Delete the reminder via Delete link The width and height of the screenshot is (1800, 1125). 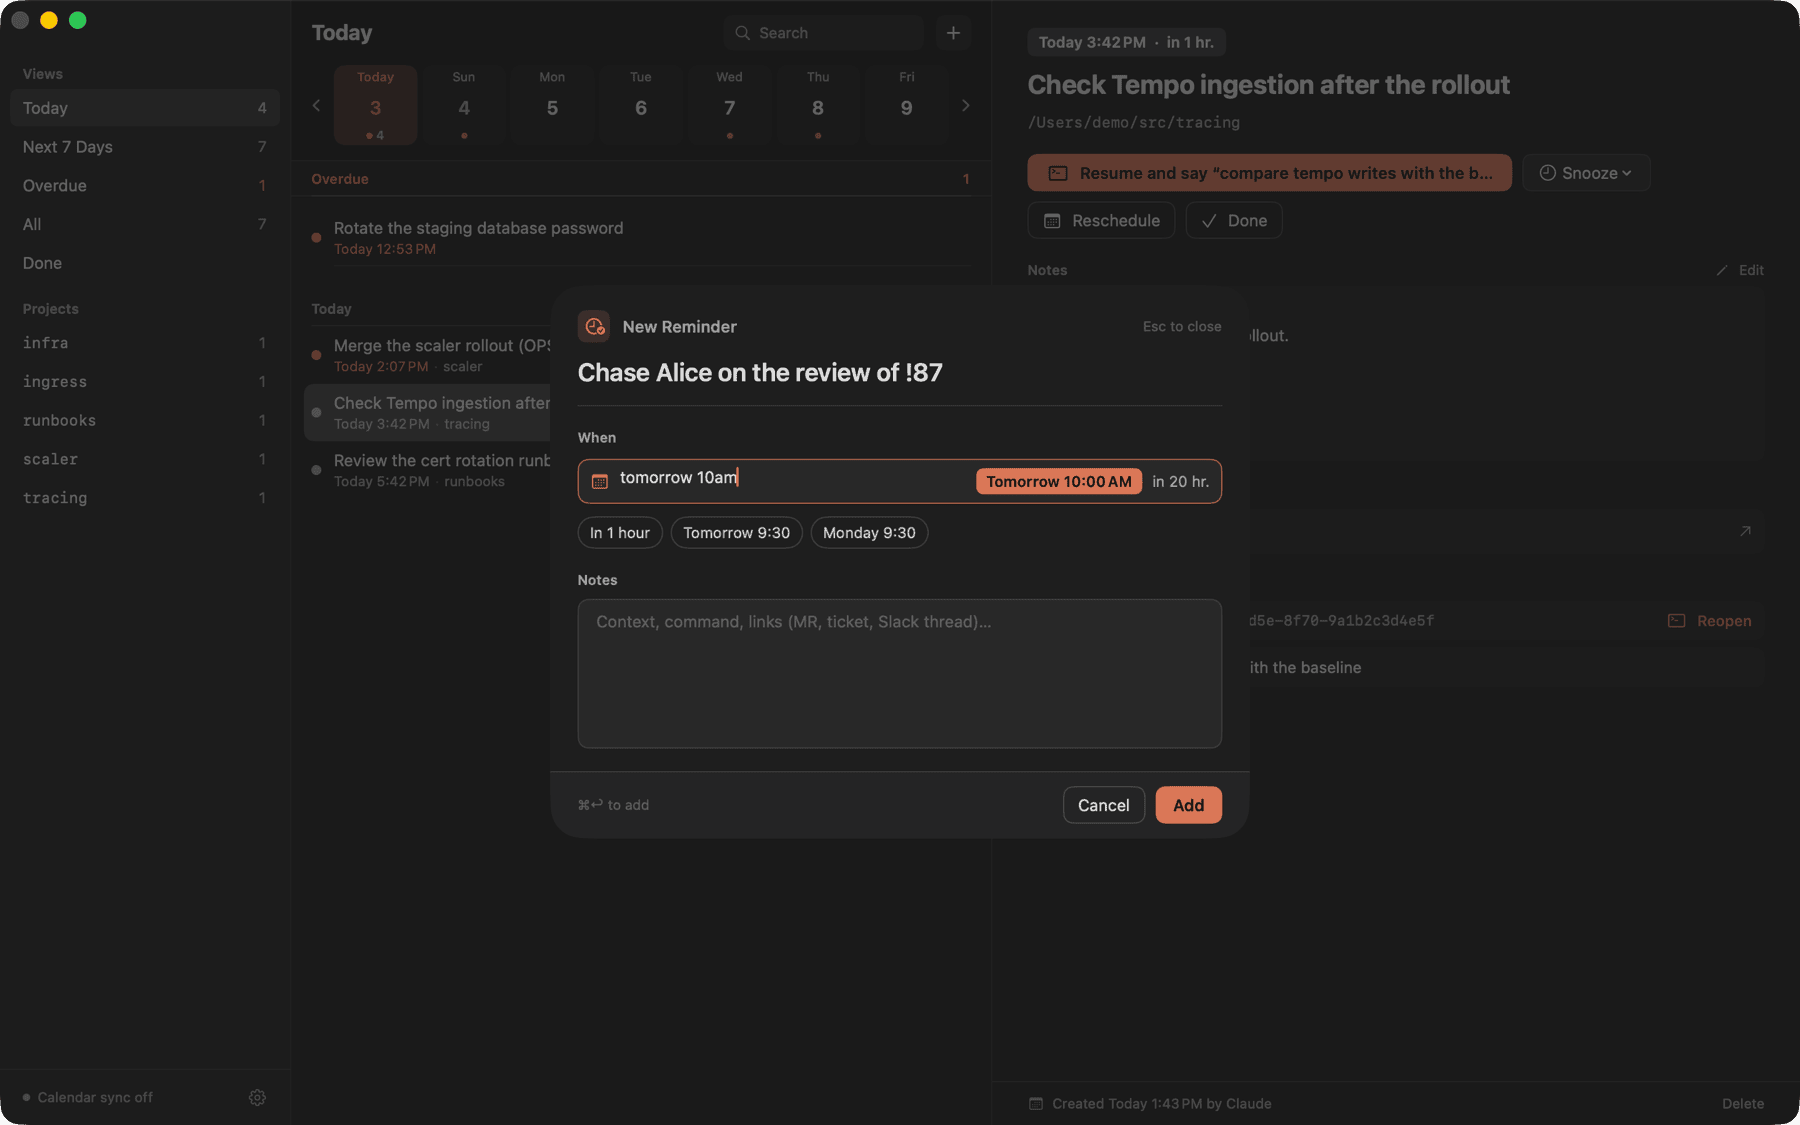click(1743, 1104)
